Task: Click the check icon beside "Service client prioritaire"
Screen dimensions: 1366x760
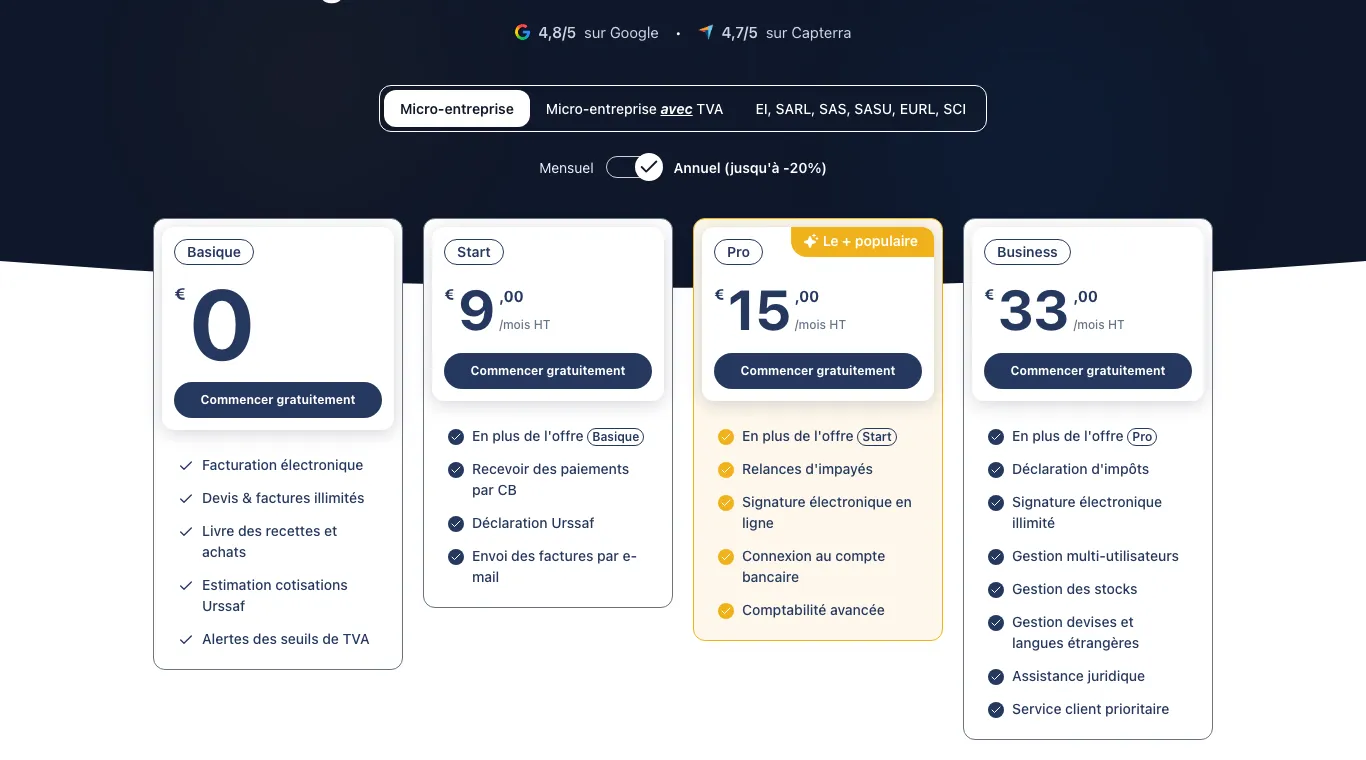Action: tap(996, 710)
